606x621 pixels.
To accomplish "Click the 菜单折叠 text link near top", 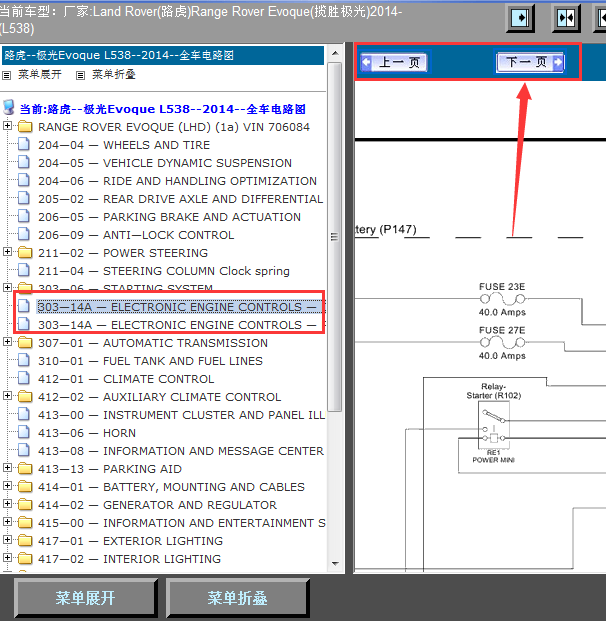I will (114, 74).
